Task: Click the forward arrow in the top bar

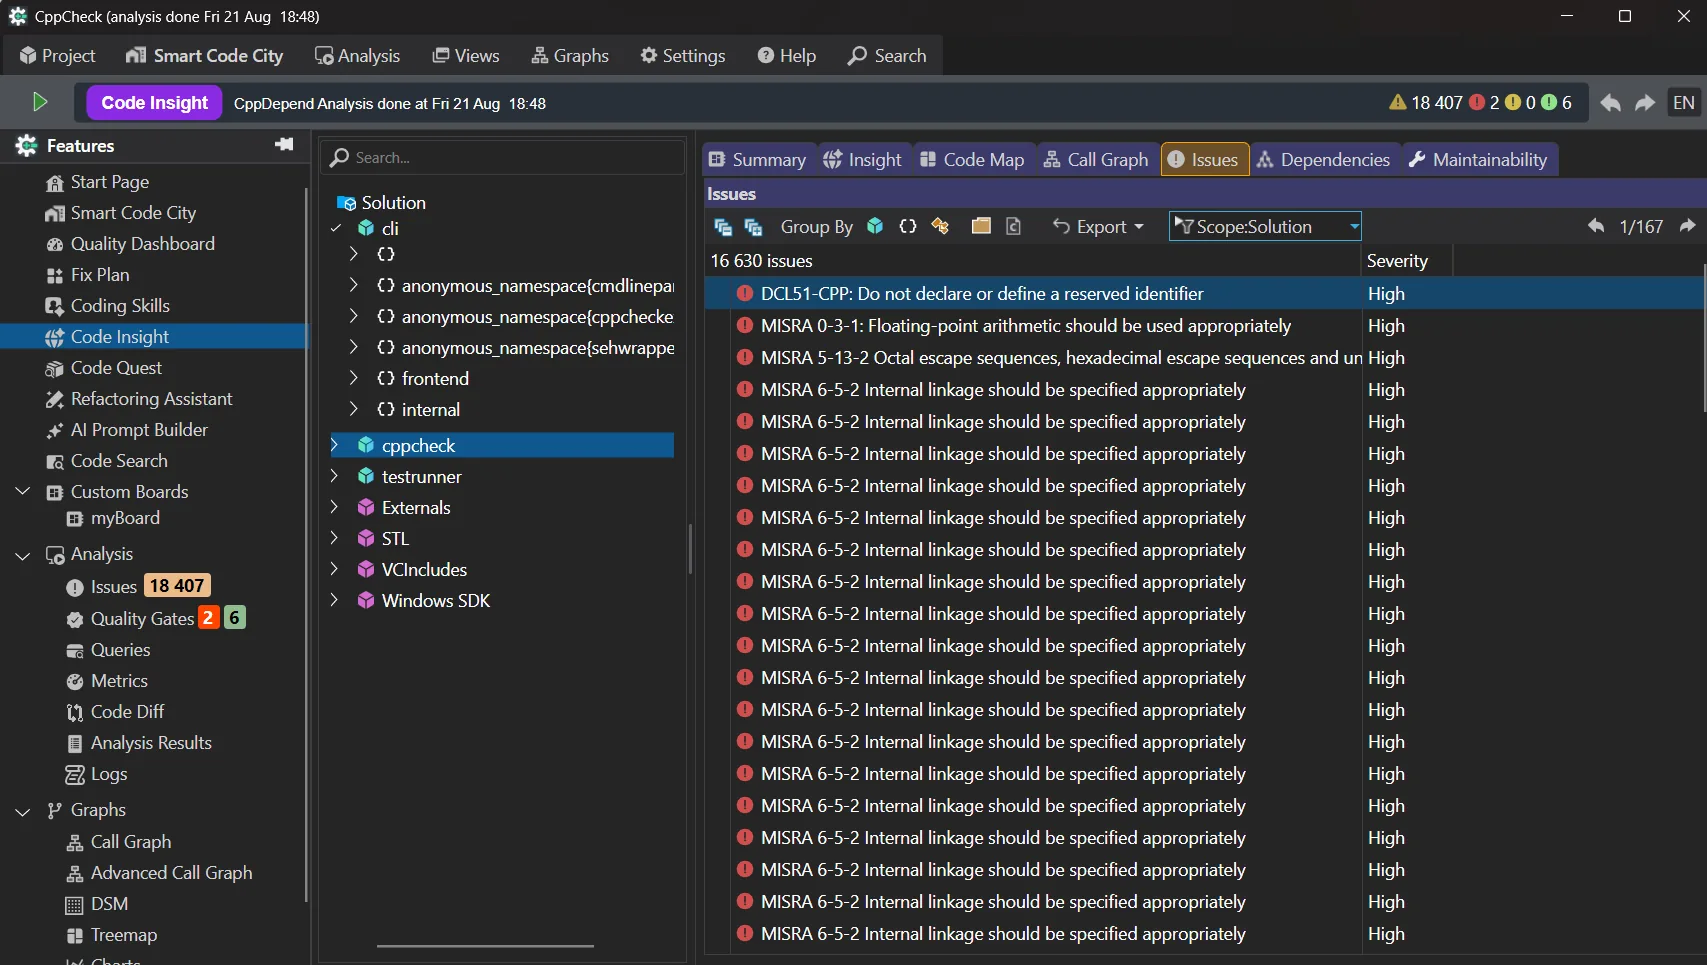Action: [1645, 103]
